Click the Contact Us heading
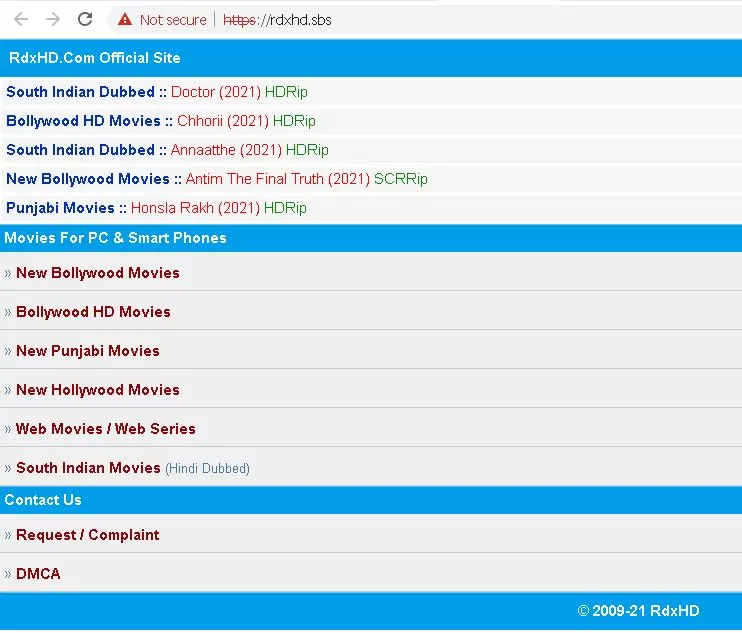The width and height of the screenshot is (742, 633). tap(43, 500)
